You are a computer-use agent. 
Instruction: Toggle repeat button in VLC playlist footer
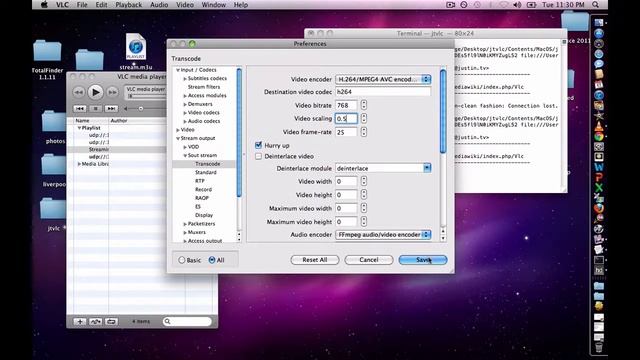(x=111, y=322)
